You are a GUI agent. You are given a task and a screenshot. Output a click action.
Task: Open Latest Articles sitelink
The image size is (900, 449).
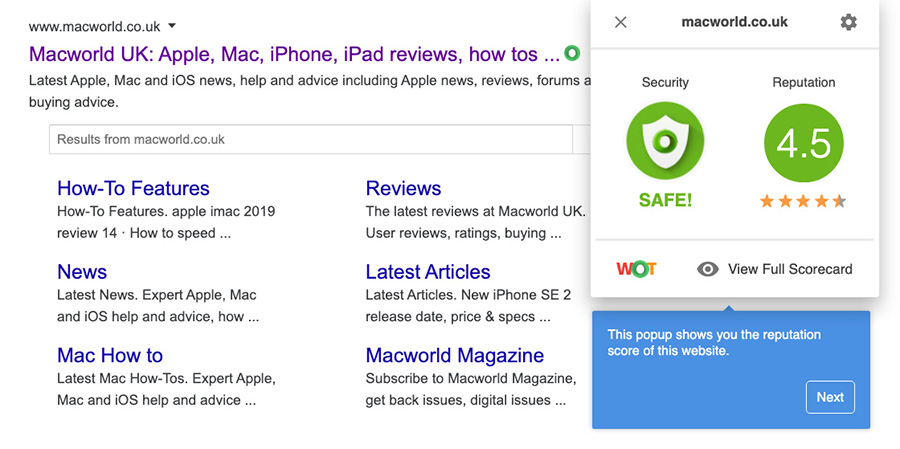coord(428,272)
